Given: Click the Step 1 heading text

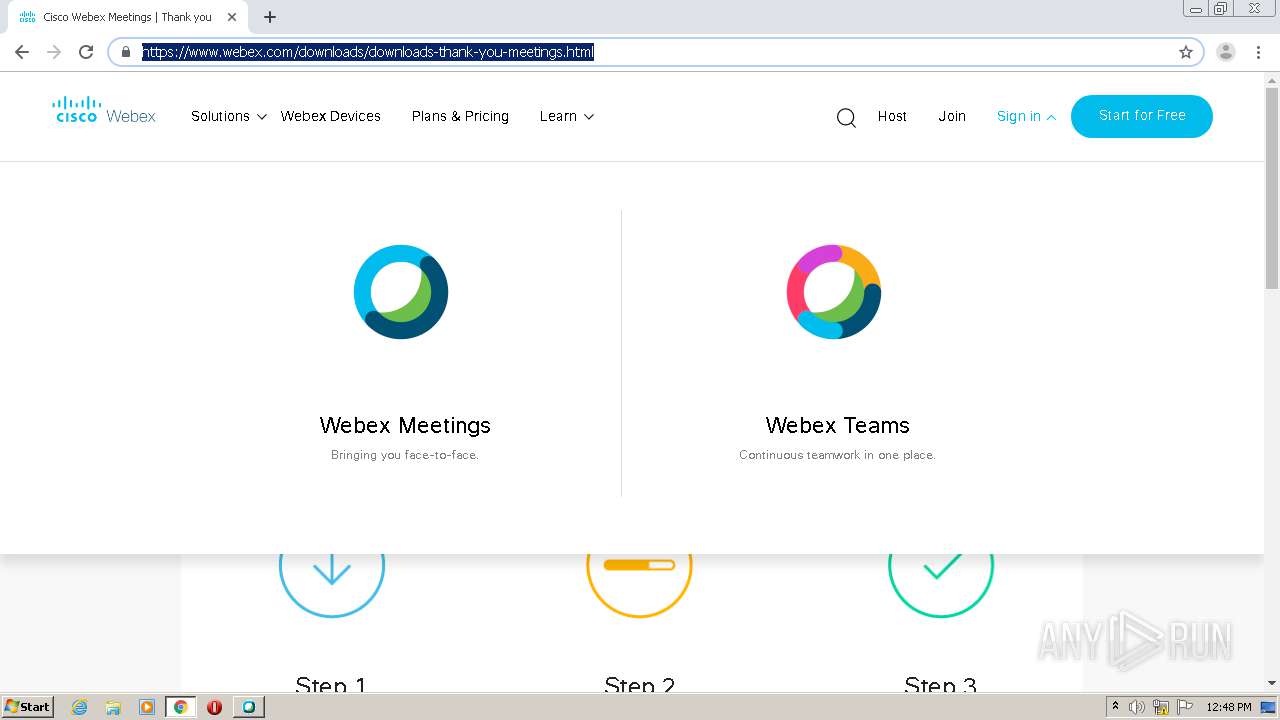Looking at the screenshot, I should click(x=331, y=684).
